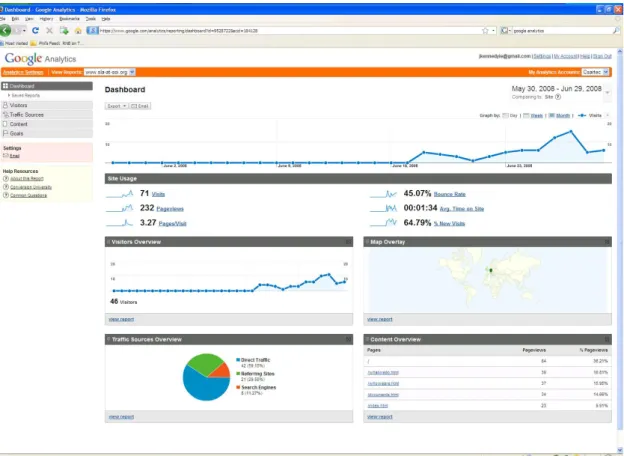
Task: Click help icon beside About this Report
Action: pyautogui.click(x=6, y=179)
